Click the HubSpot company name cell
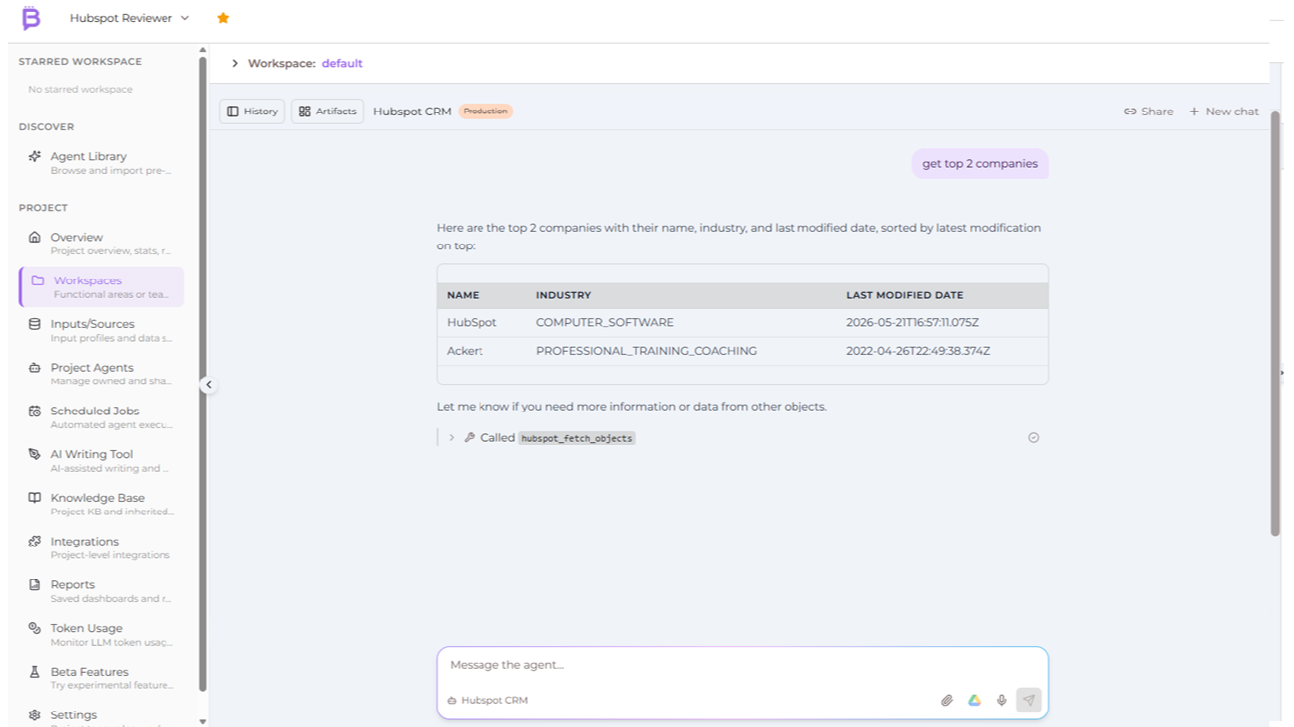 point(472,323)
